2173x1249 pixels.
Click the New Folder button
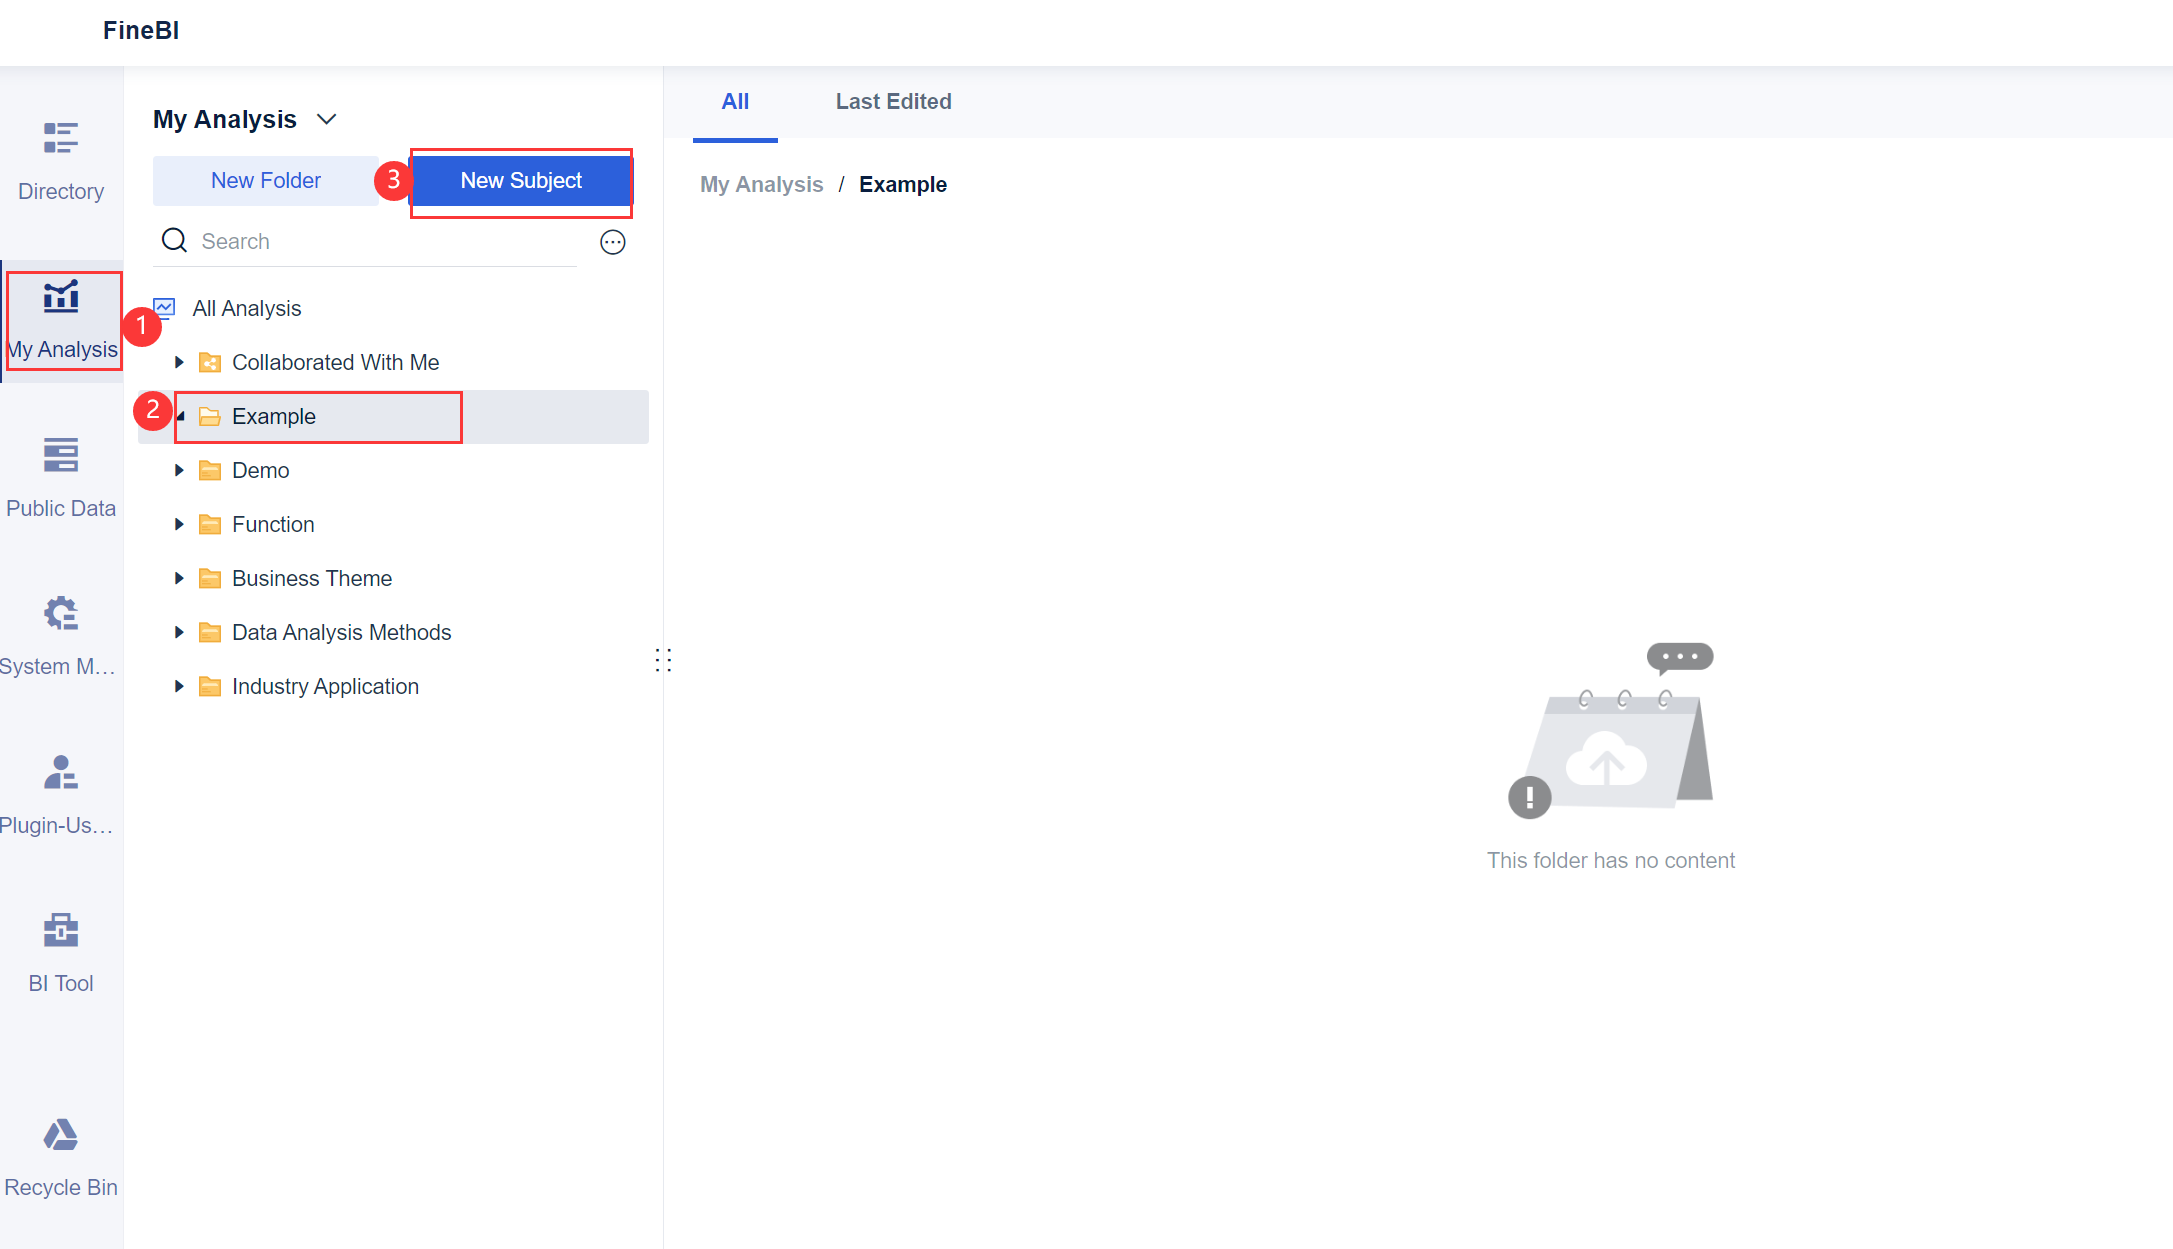point(266,180)
